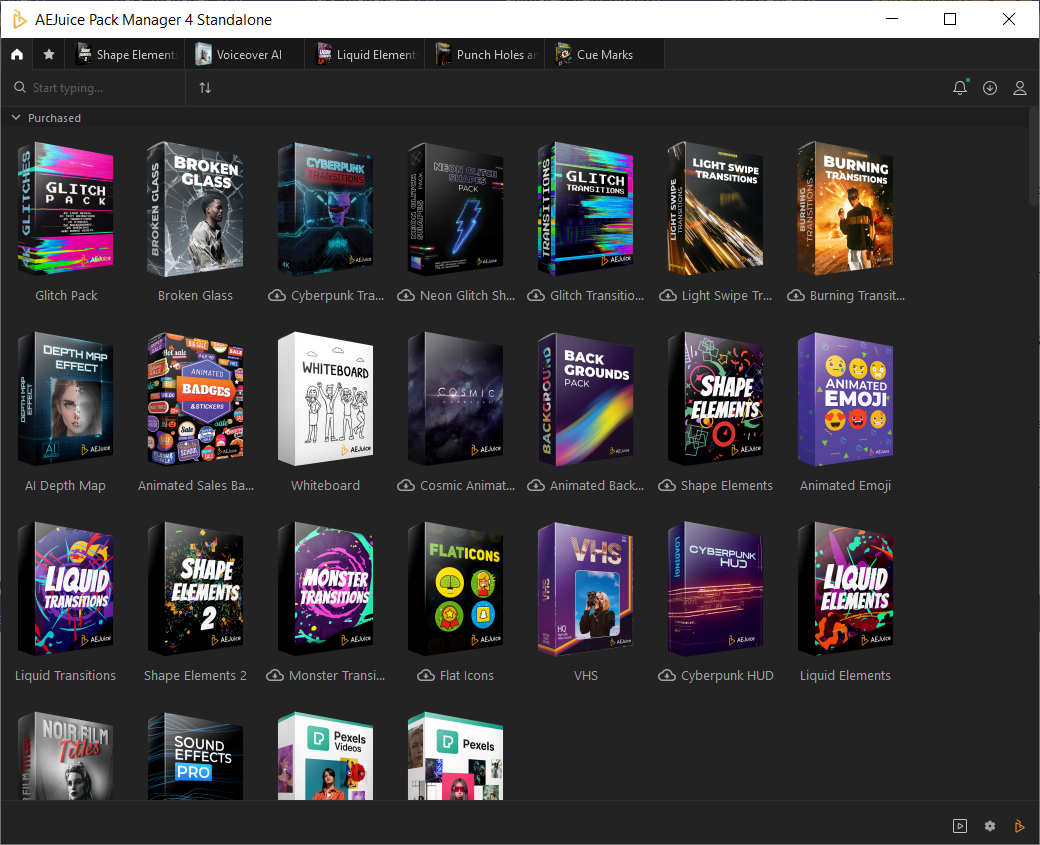
Task: Collapse the Purchased section
Action: pyautogui.click(x=16, y=118)
